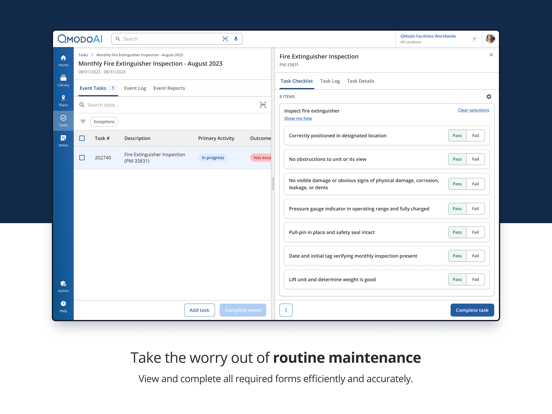Mark Fail for Date and initial tag item
Screen dimensions: 552x414
[475, 256]
